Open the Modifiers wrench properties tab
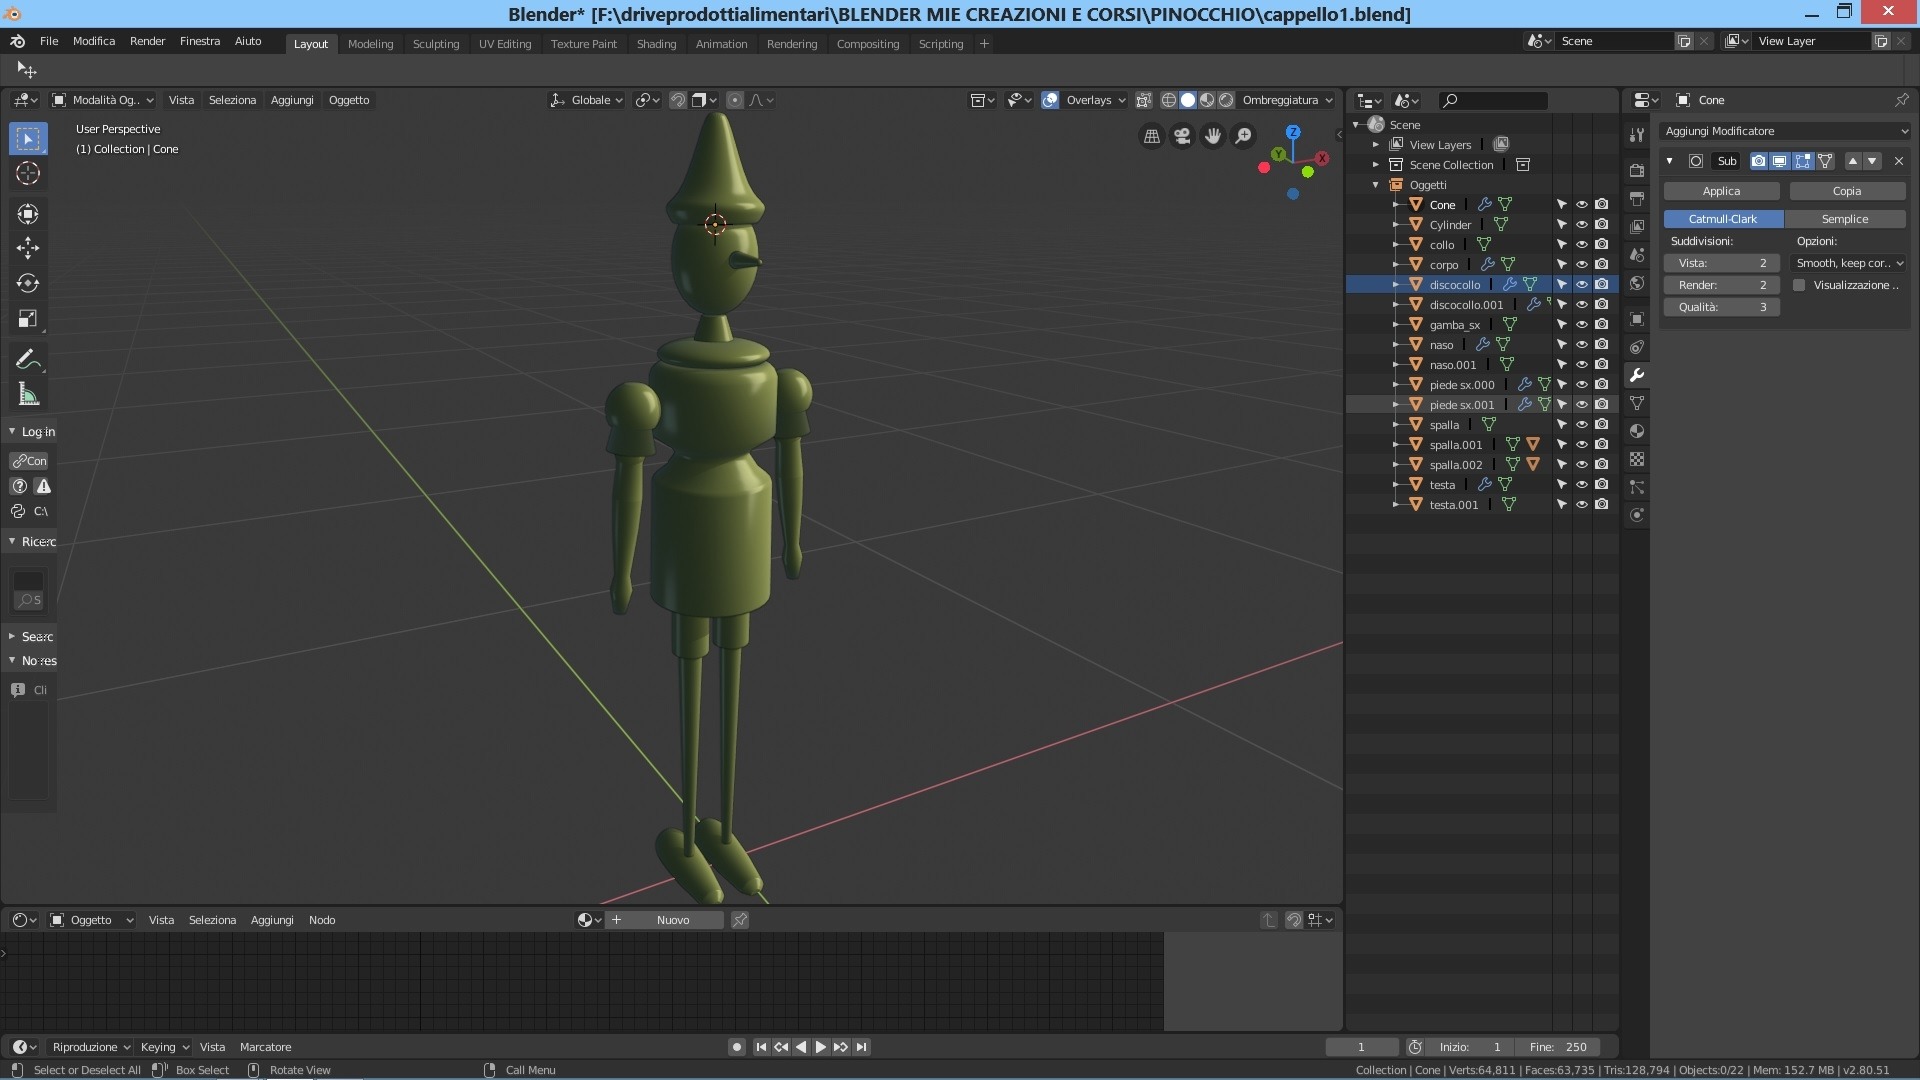Screen dimensions: 1920x1080 pos(1637,375)
